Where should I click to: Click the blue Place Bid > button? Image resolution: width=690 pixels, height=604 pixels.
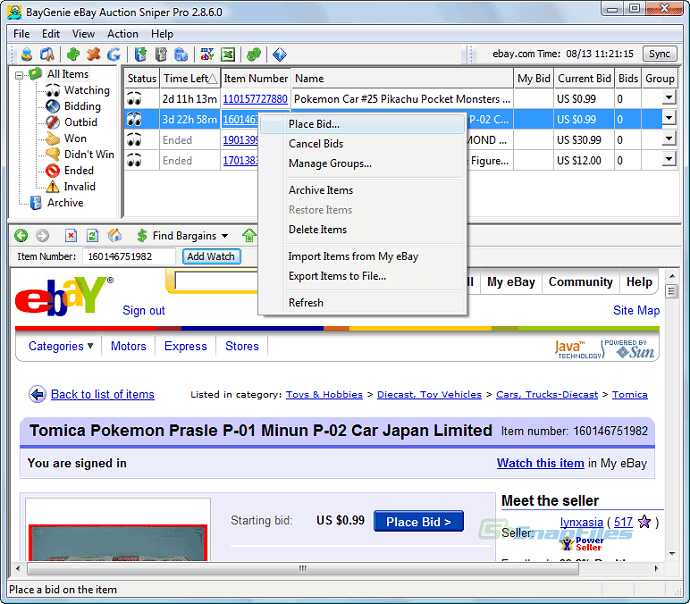[x=418, y=522]
